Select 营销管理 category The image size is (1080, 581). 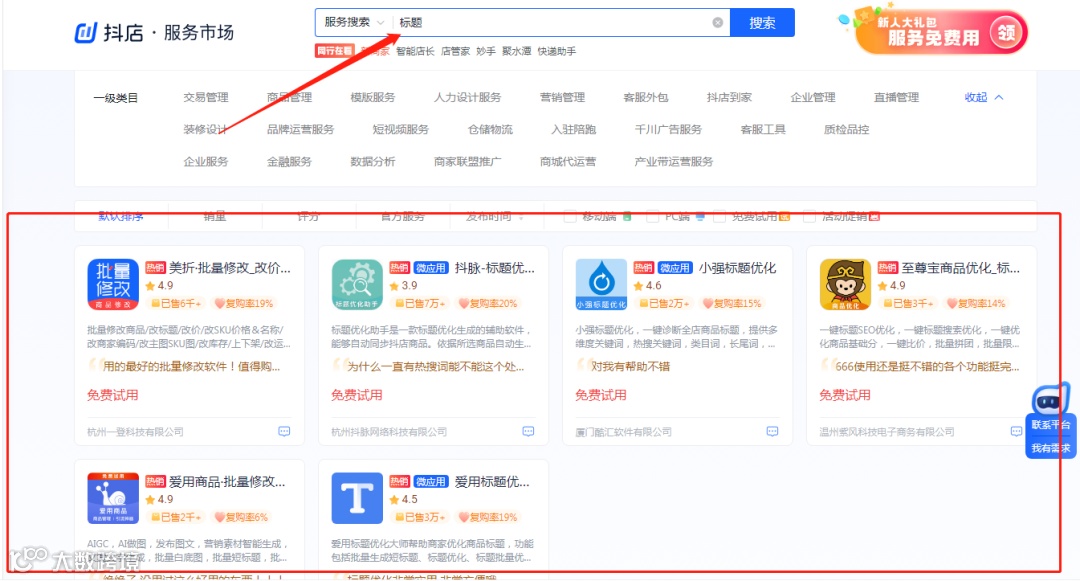tap(562, 97)
